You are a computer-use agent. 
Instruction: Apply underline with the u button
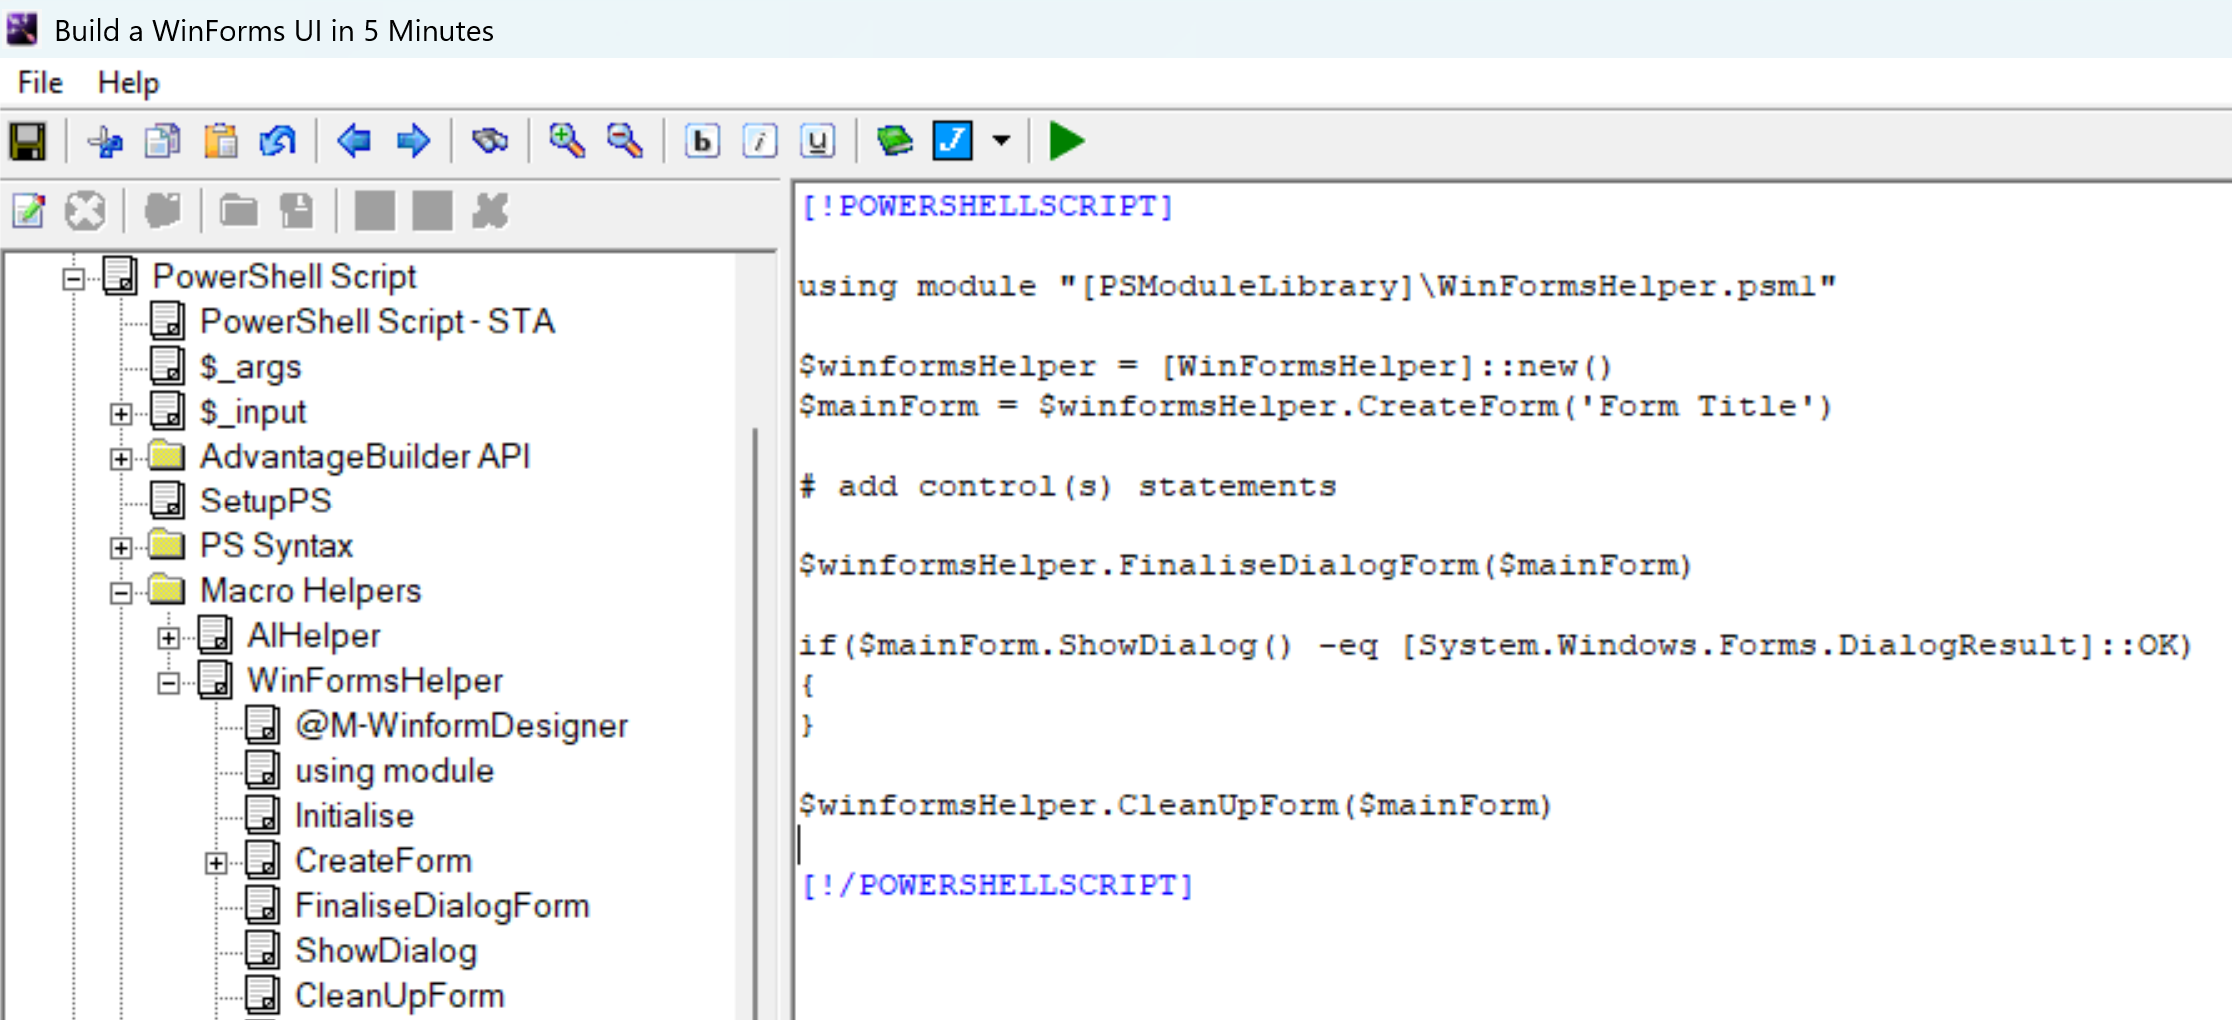pos(818,141)
